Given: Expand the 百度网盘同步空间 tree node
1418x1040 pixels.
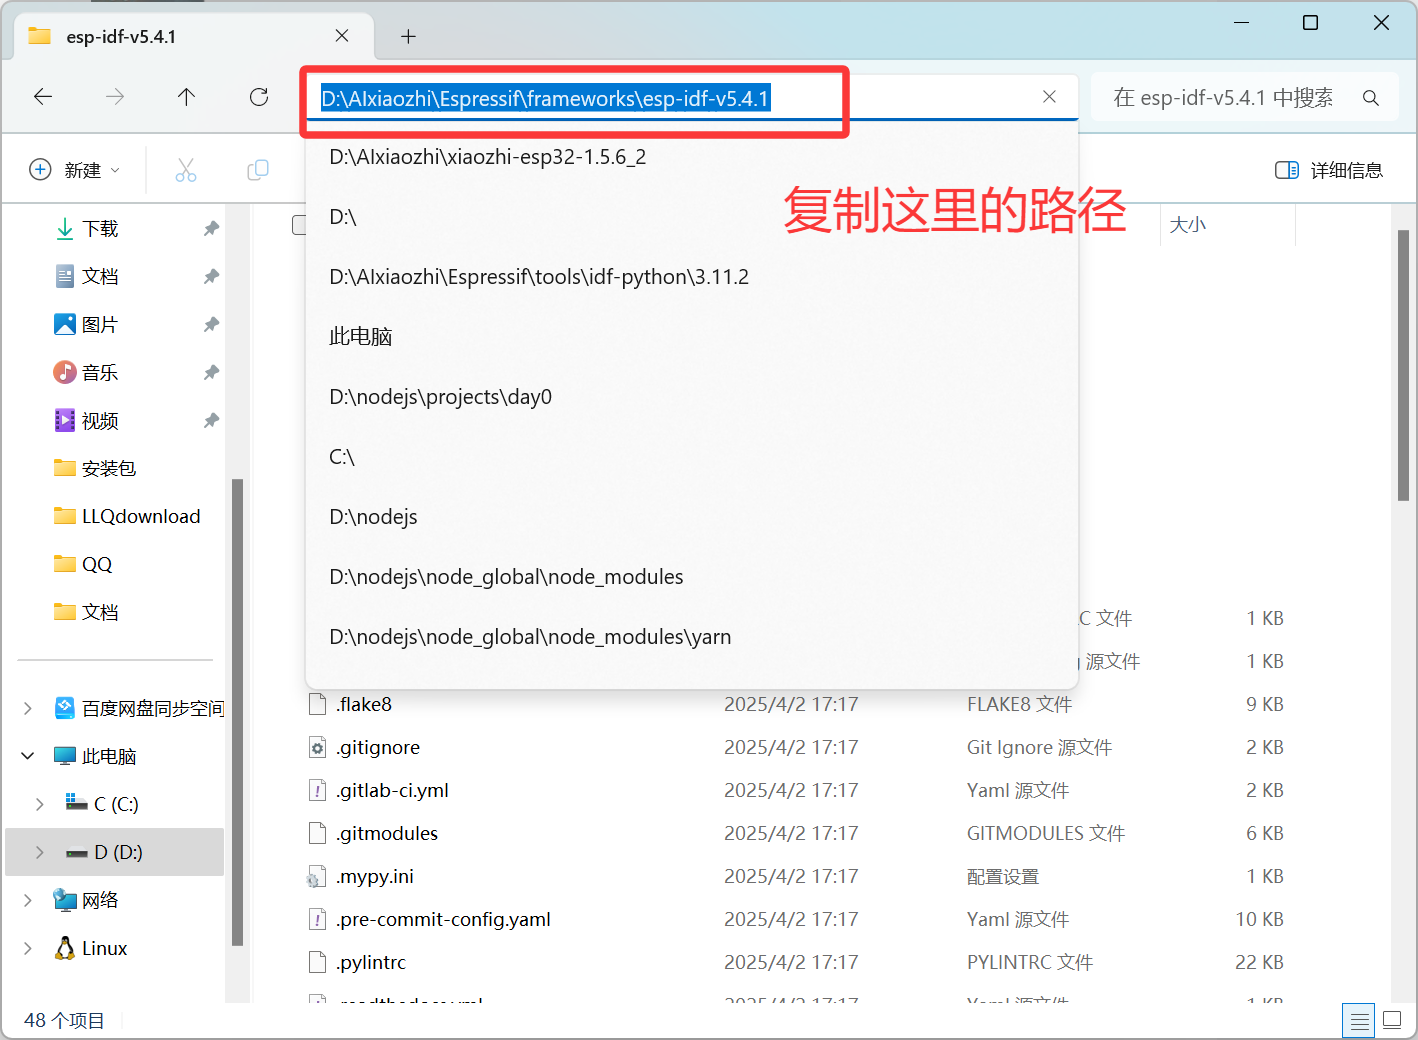Looking at the screenshot, I should pos(27,709).
